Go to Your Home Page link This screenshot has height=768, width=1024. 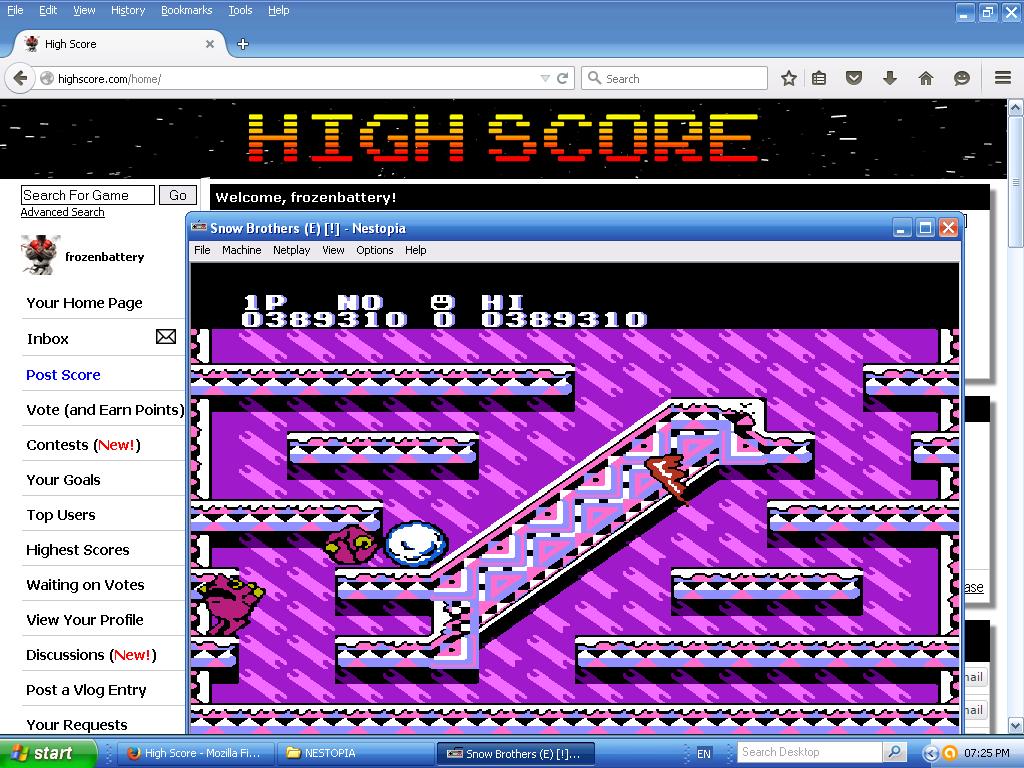(x=84, y=303)
